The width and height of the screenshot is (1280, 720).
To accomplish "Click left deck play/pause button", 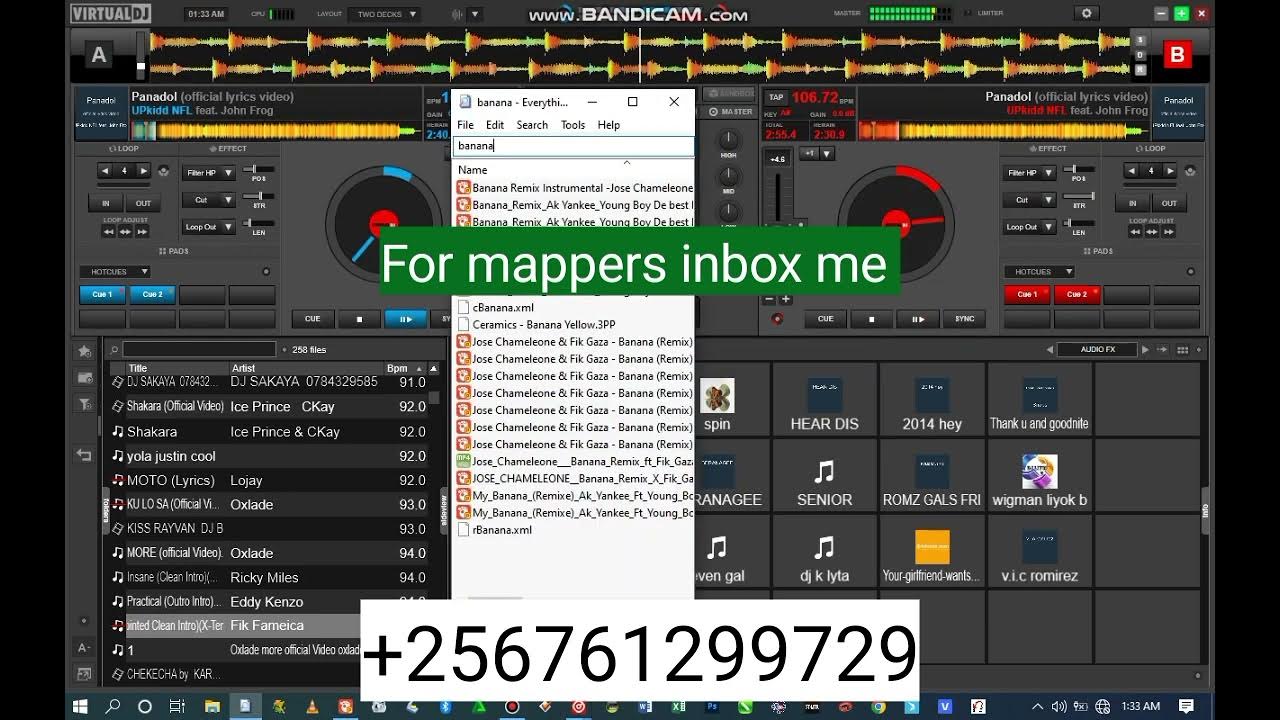I will 406,319.
